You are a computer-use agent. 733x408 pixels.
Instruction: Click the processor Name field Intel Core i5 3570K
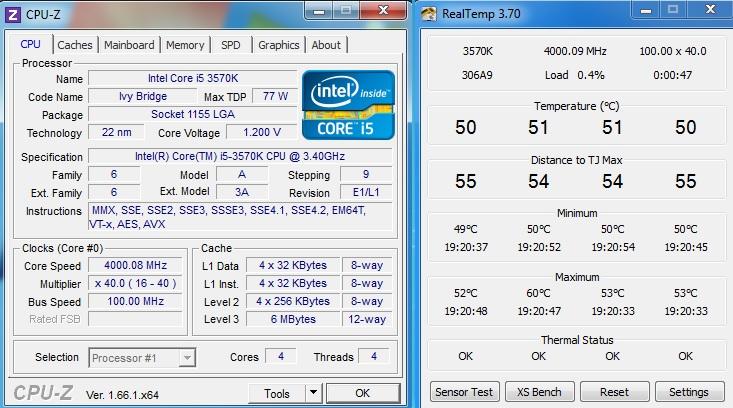[x=193, y=78]
